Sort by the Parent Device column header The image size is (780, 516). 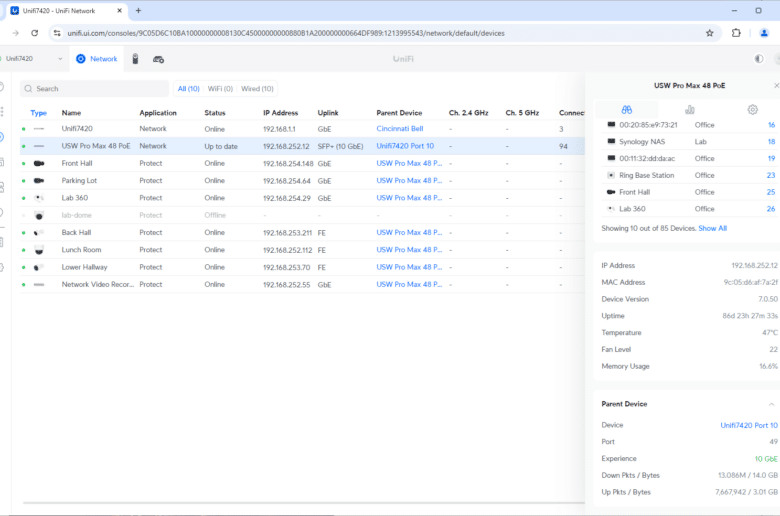(x=399, y=113)
